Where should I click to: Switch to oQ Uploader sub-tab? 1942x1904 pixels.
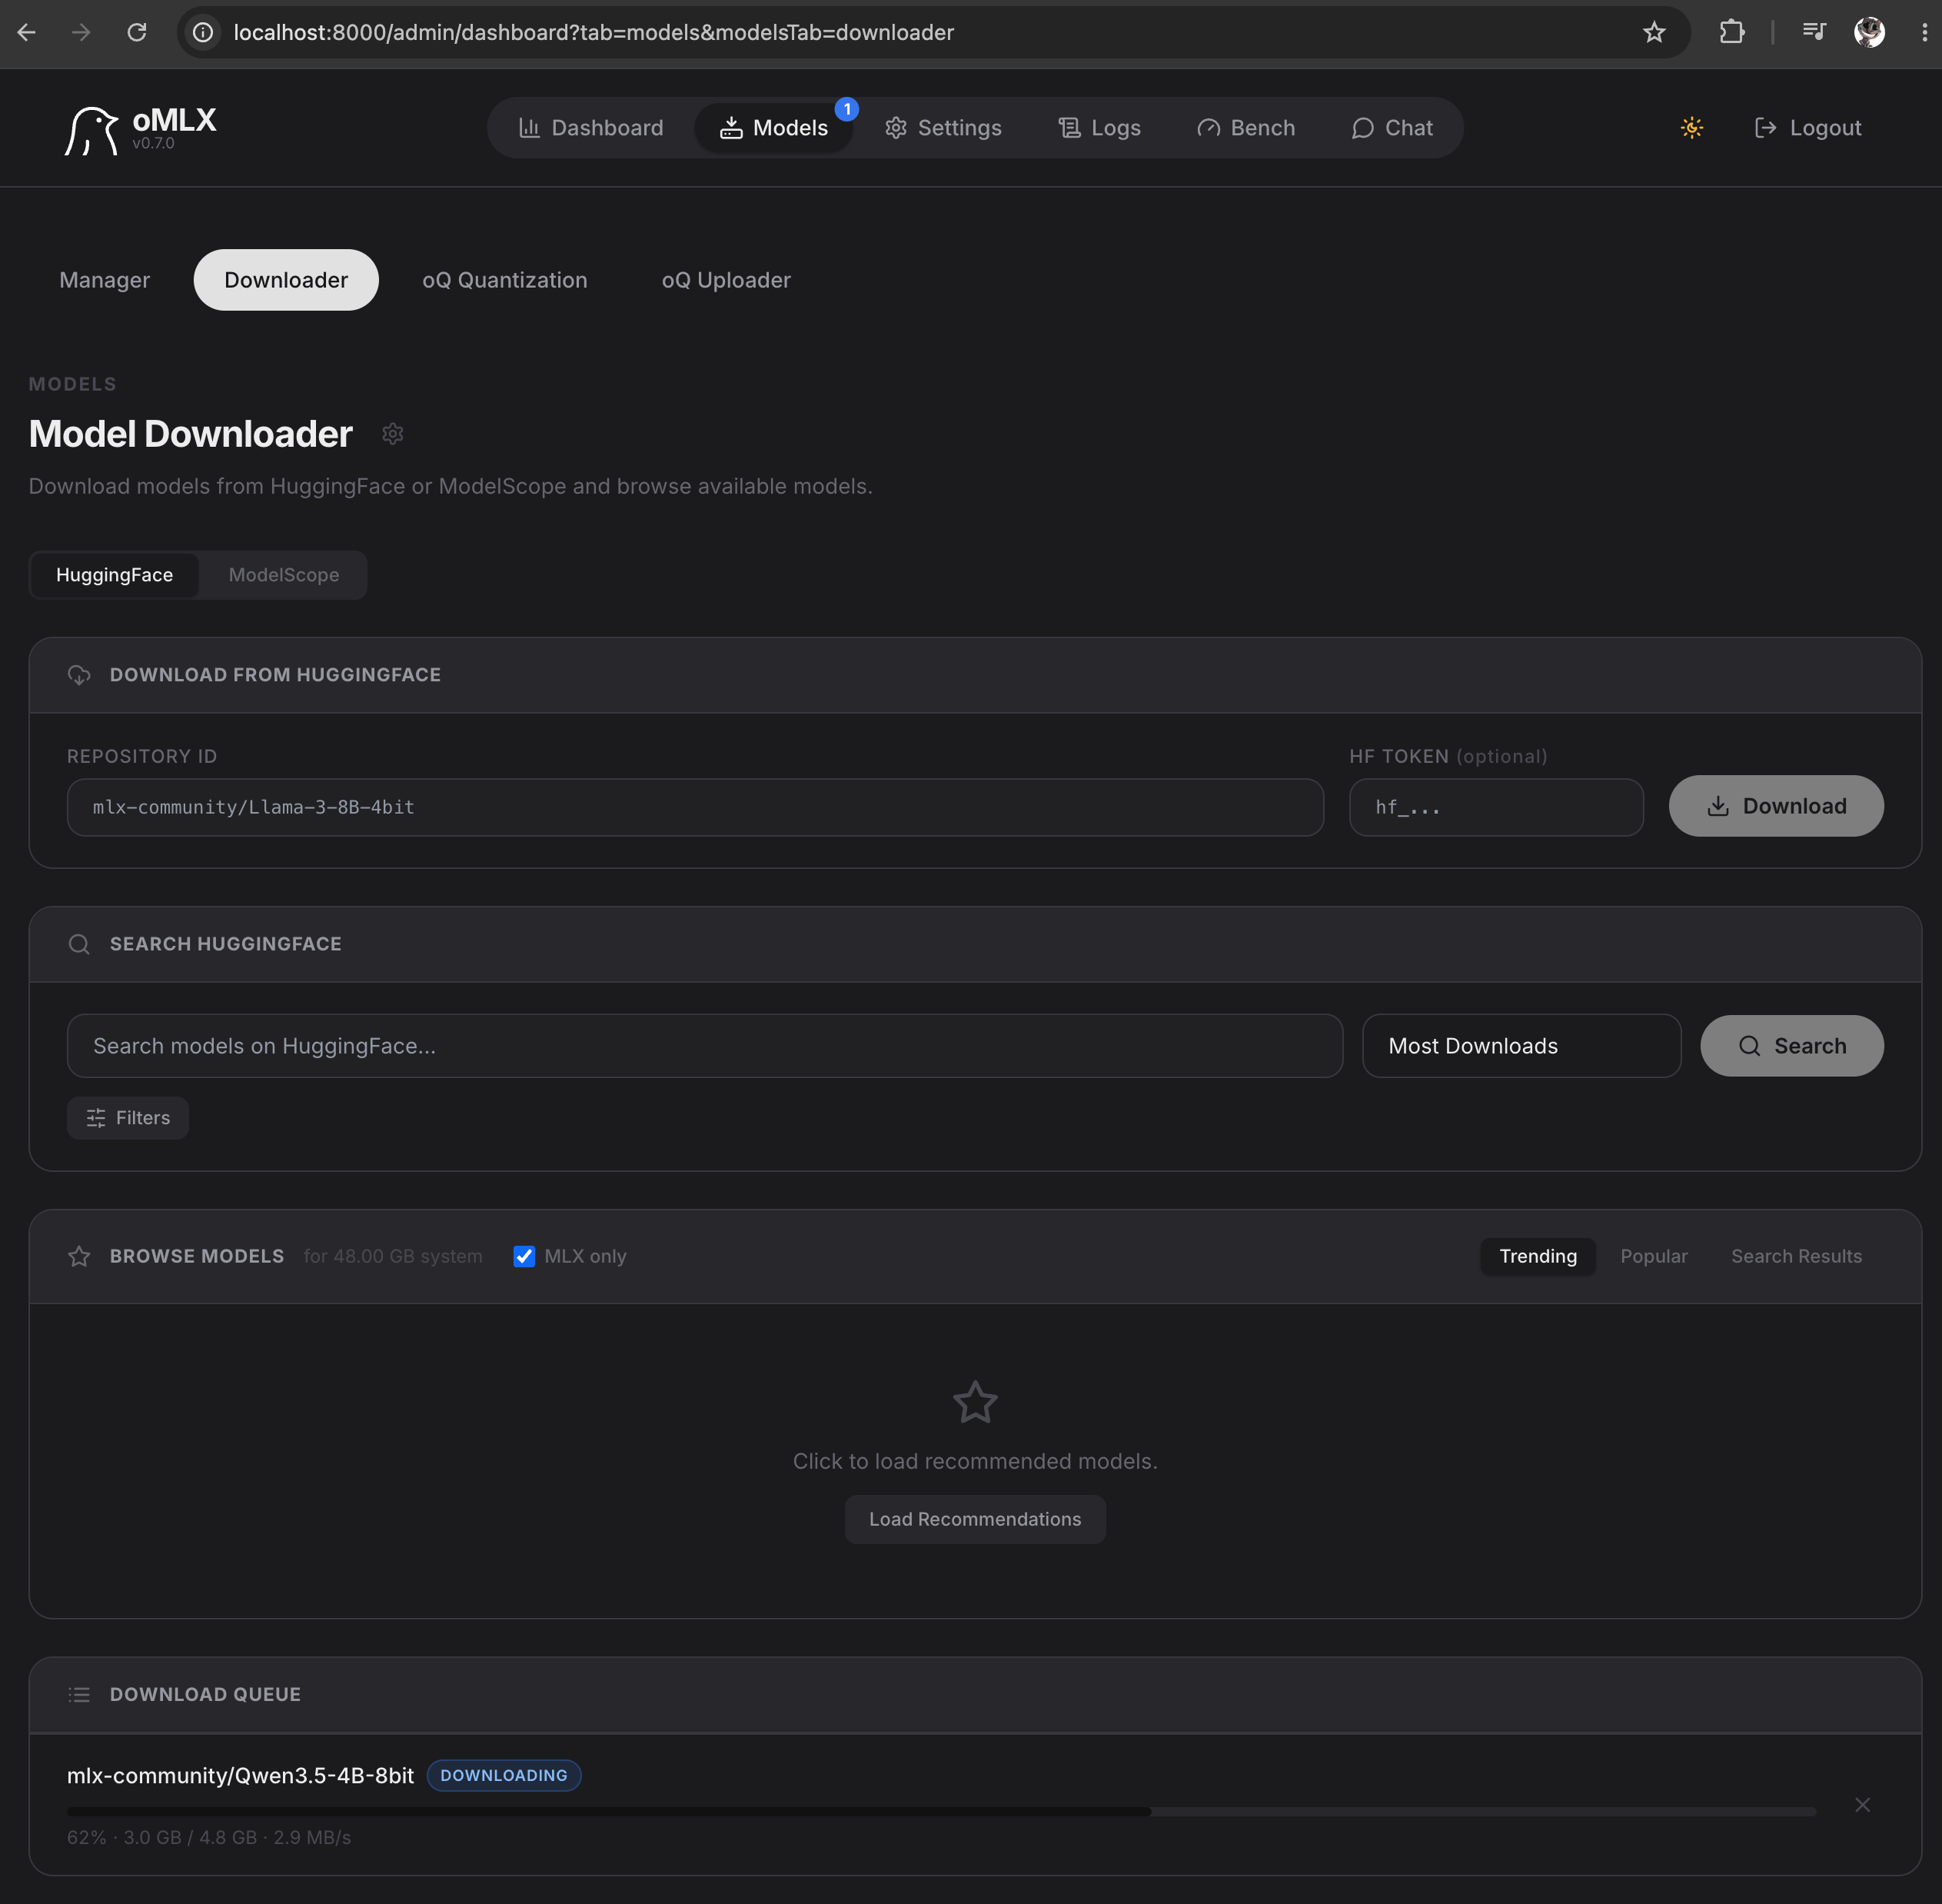726,280
